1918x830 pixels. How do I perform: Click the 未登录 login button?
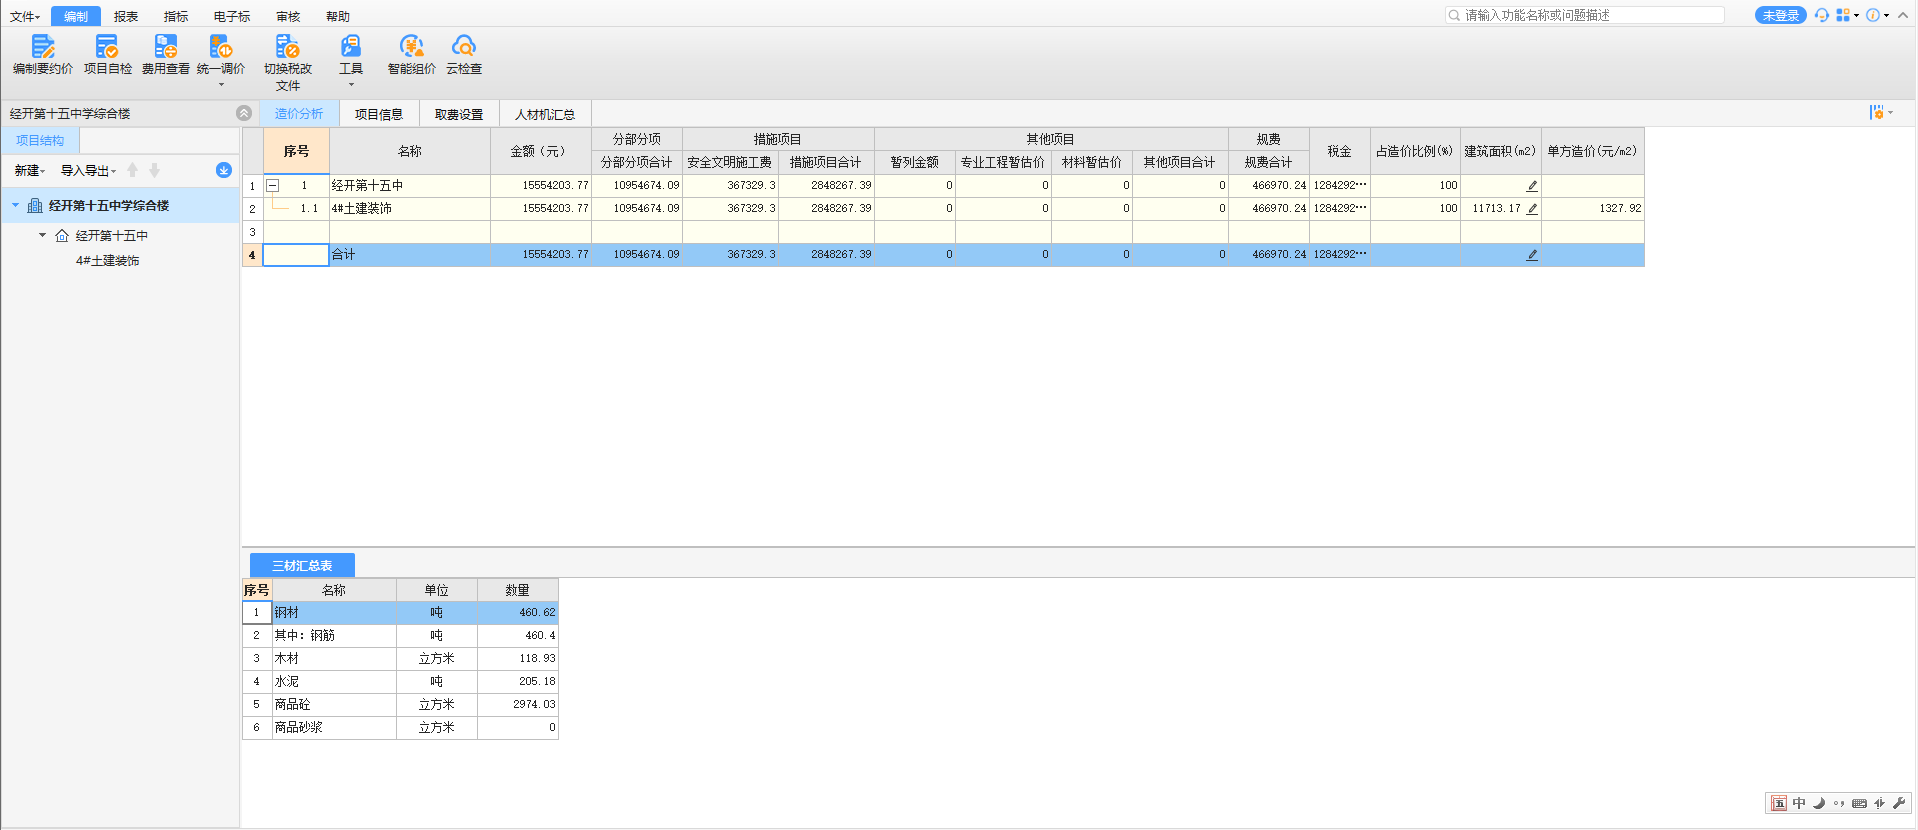(x=1780, y=15)
